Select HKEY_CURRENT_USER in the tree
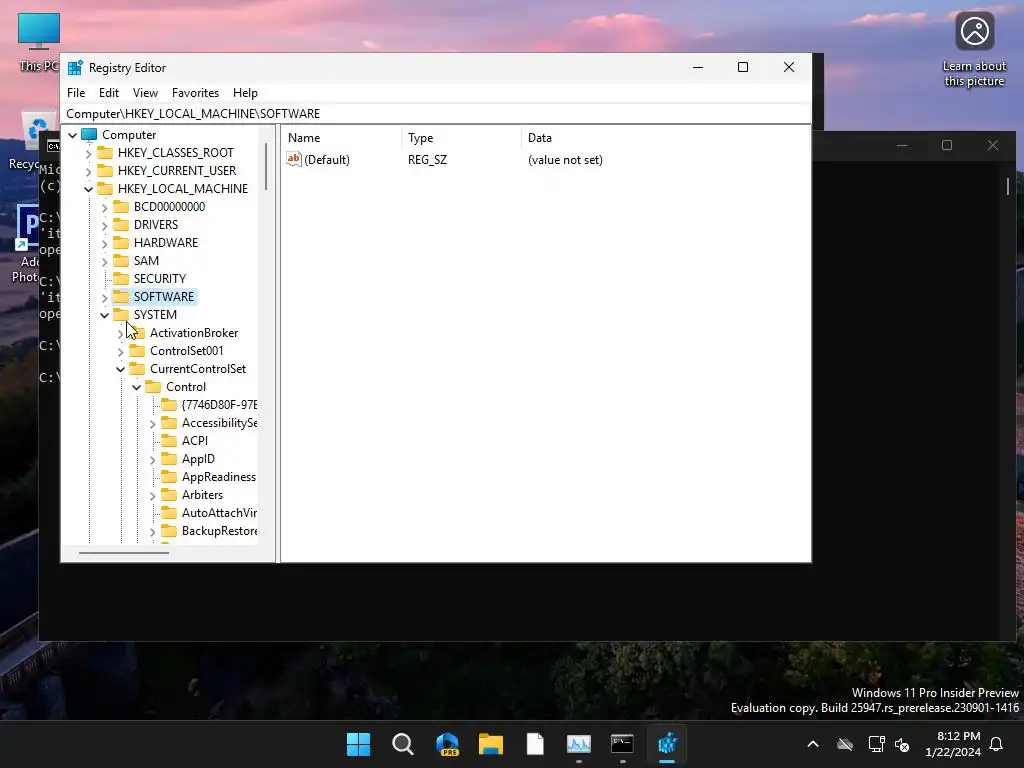1024x768 pixels. pos(177,170)
